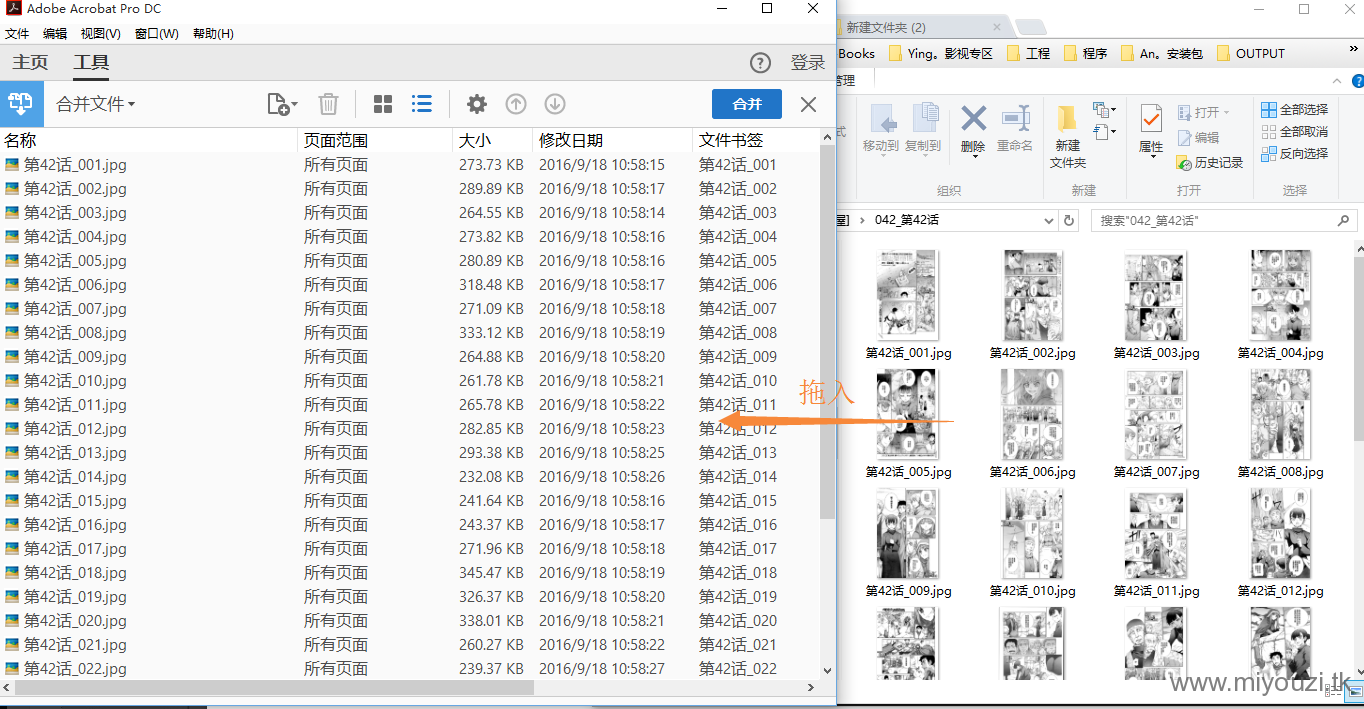
Task: Open the 打开 dropdown in Explorer ribbon
Action: point(1204,113)
